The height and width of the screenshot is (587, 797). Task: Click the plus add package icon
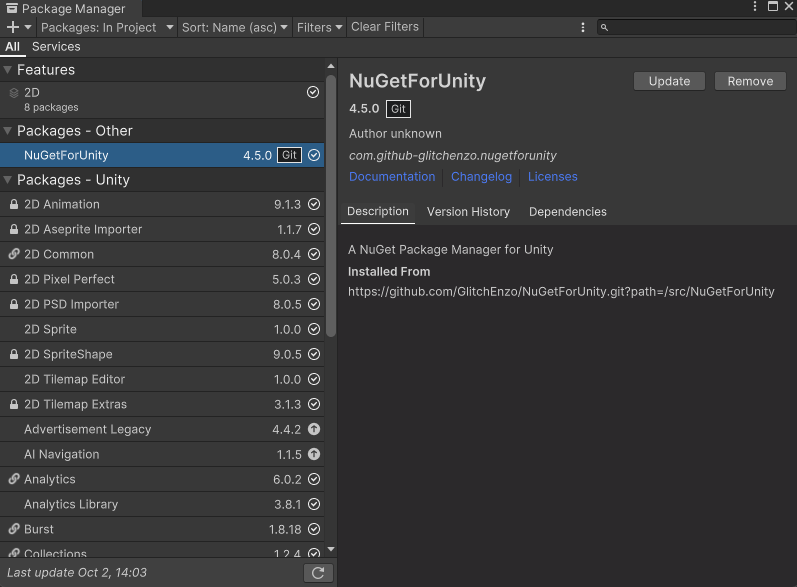[13, 27]
